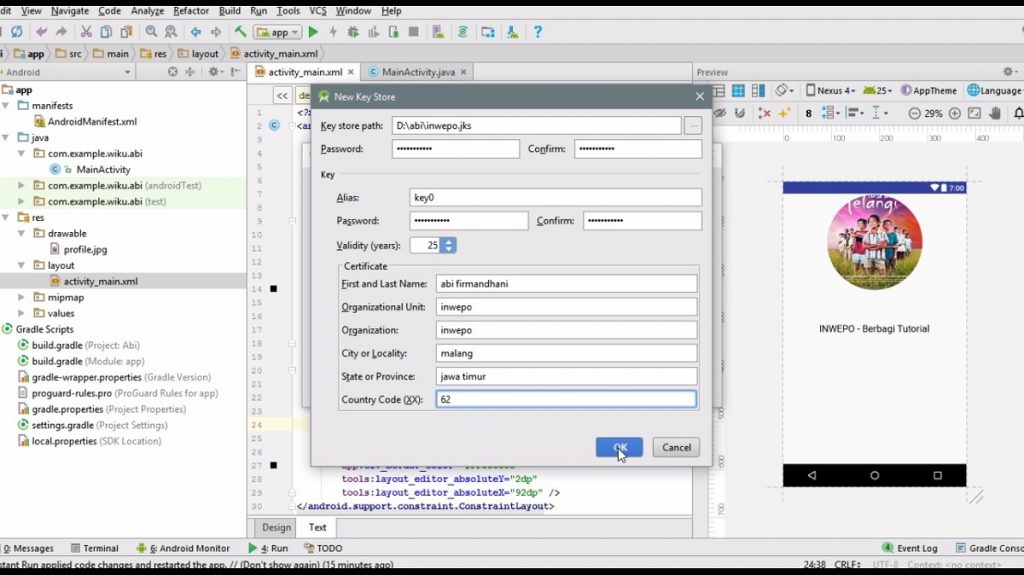1024x575 pixels.
Task: Open the Build menu
Action: point(229,10)
